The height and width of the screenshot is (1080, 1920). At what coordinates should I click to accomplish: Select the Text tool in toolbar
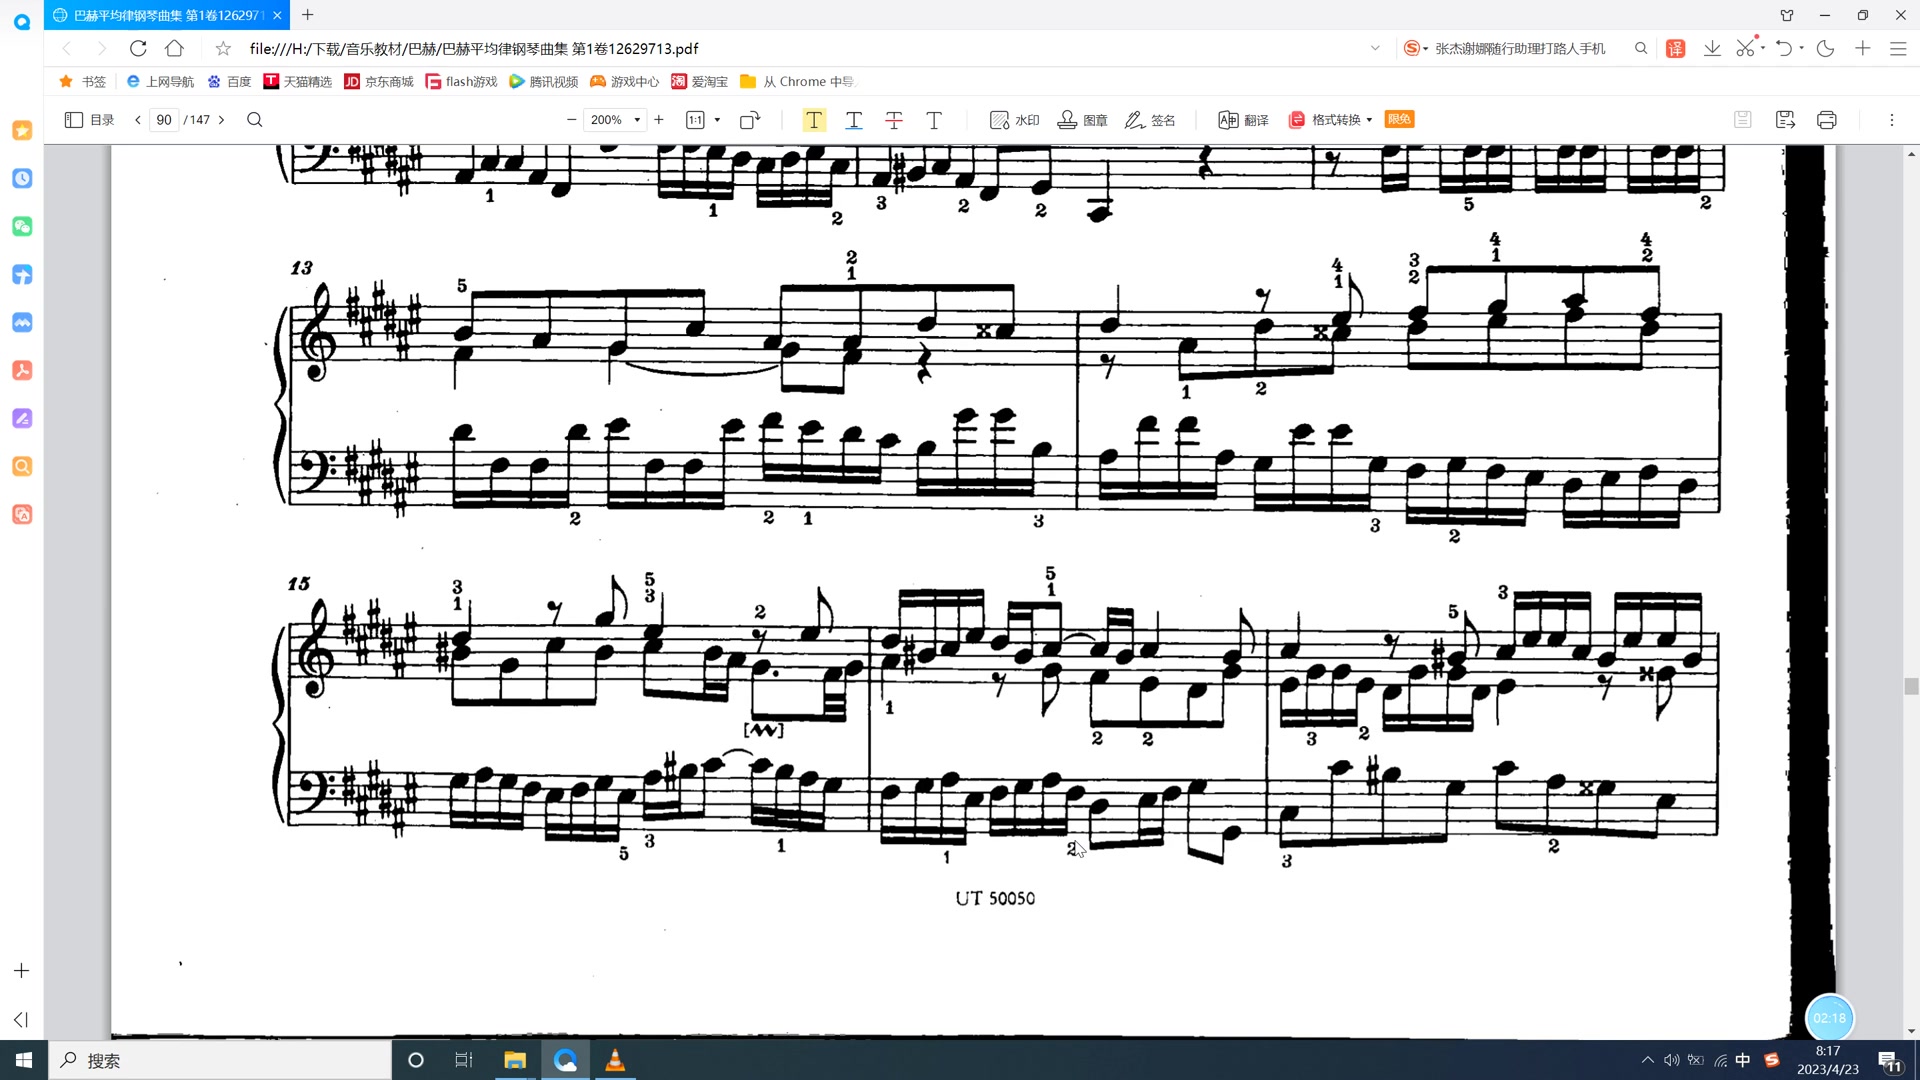click(814, 119)
